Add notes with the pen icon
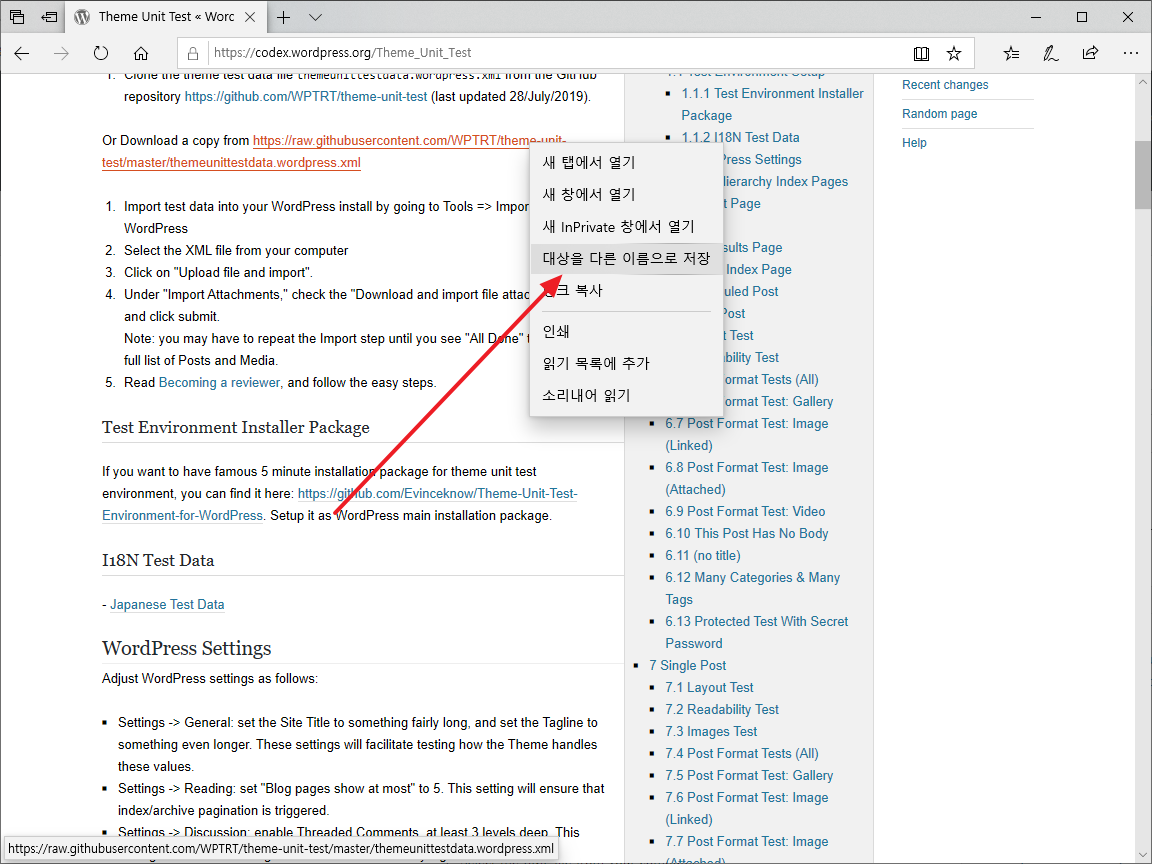 click(1051, 53)
